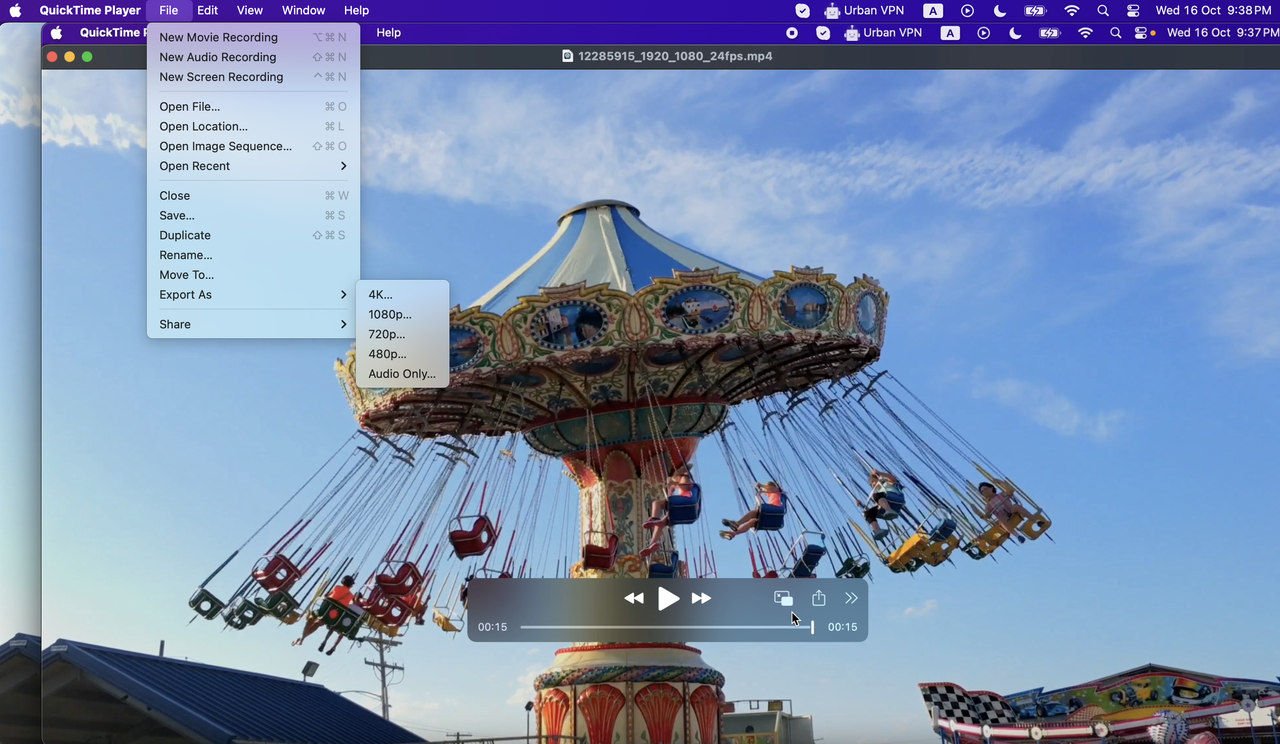Choose New Movie Recording

(253, 37)
